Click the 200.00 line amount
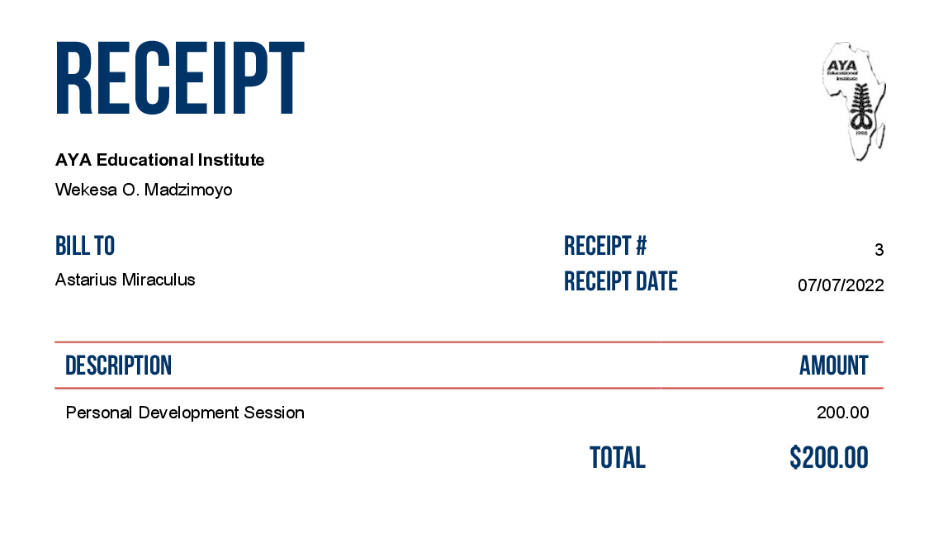This screenshot has width=931, height=540. (x=843, y=412)
